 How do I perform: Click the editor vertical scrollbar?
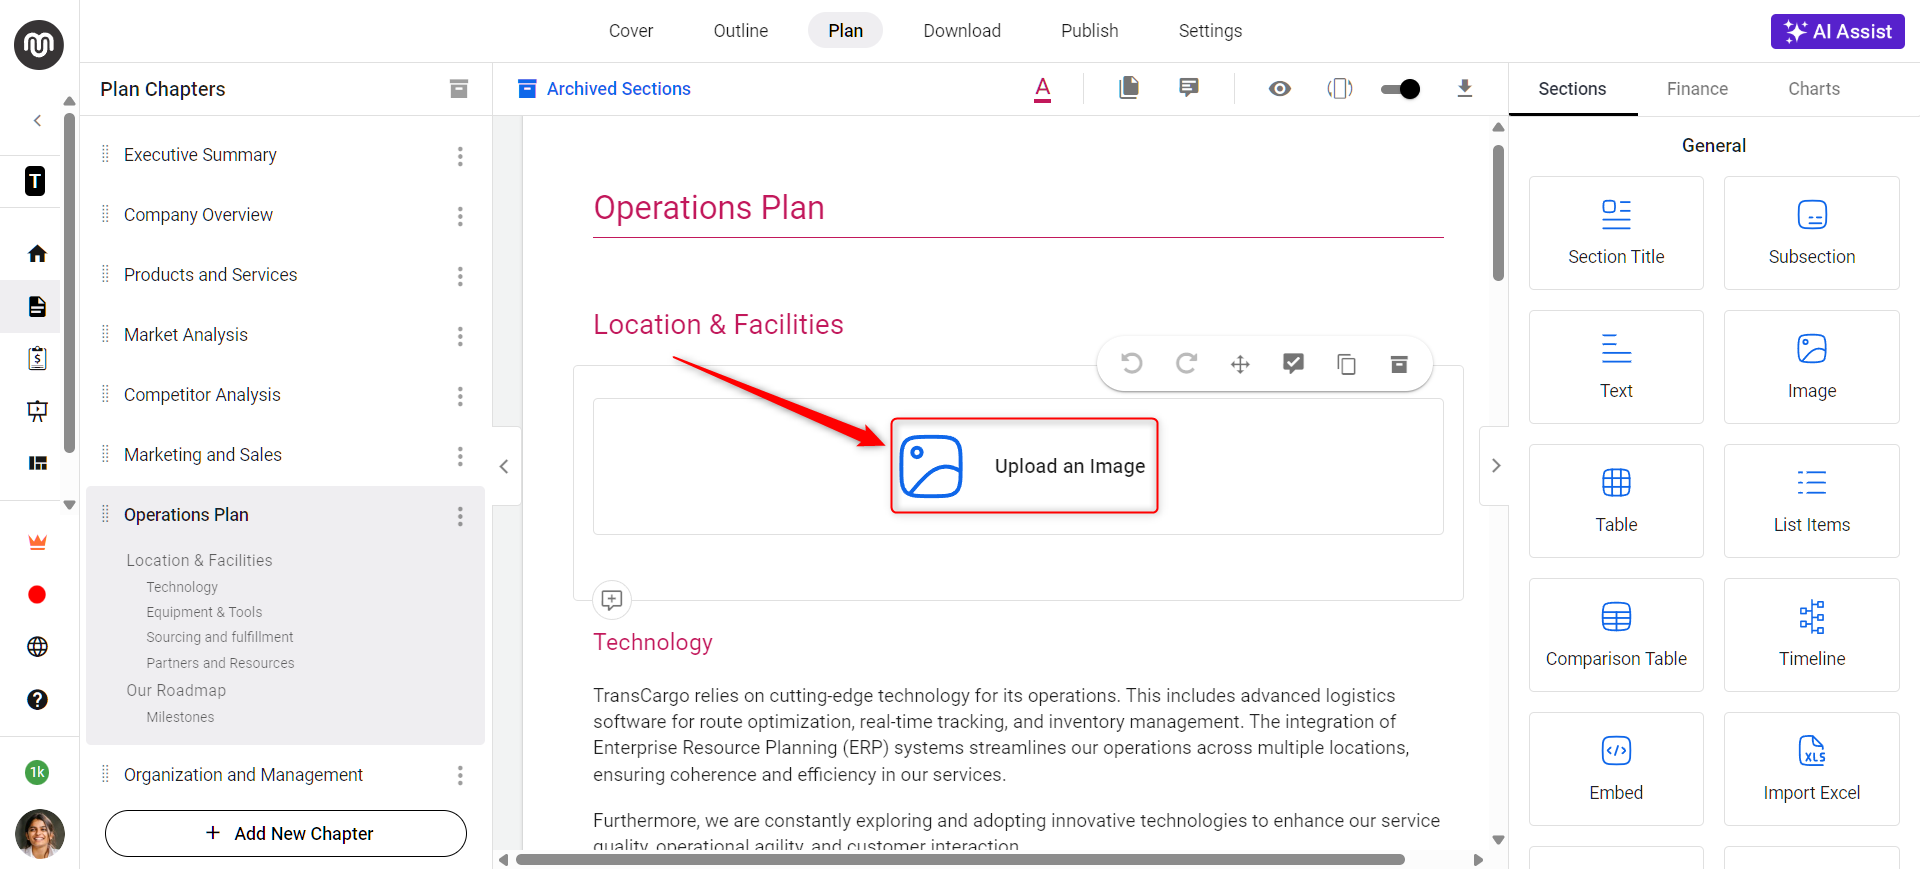(x=1498, y=213)
